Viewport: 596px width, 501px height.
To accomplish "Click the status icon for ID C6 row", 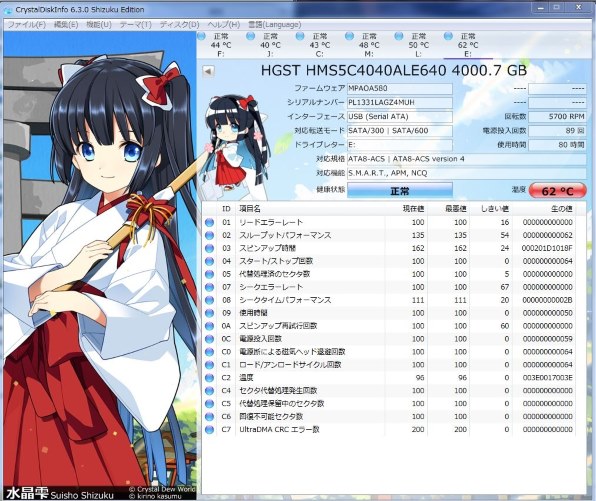I will point(209,416).
